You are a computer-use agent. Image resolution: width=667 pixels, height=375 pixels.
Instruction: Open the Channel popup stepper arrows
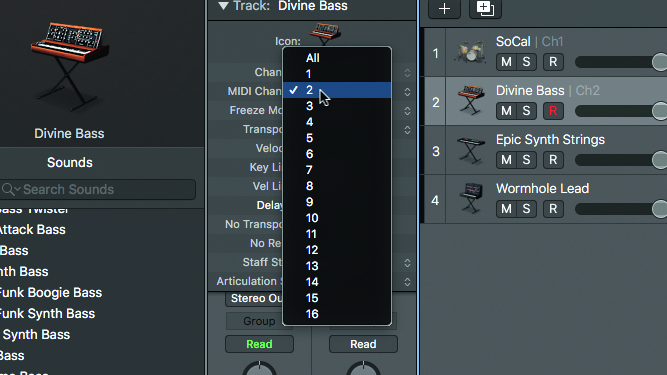[x=407, y=73]
